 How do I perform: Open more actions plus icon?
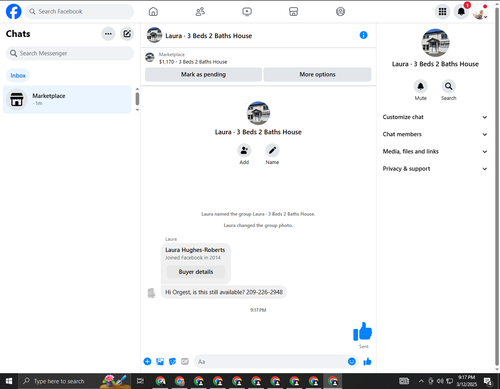coord(147,361)
